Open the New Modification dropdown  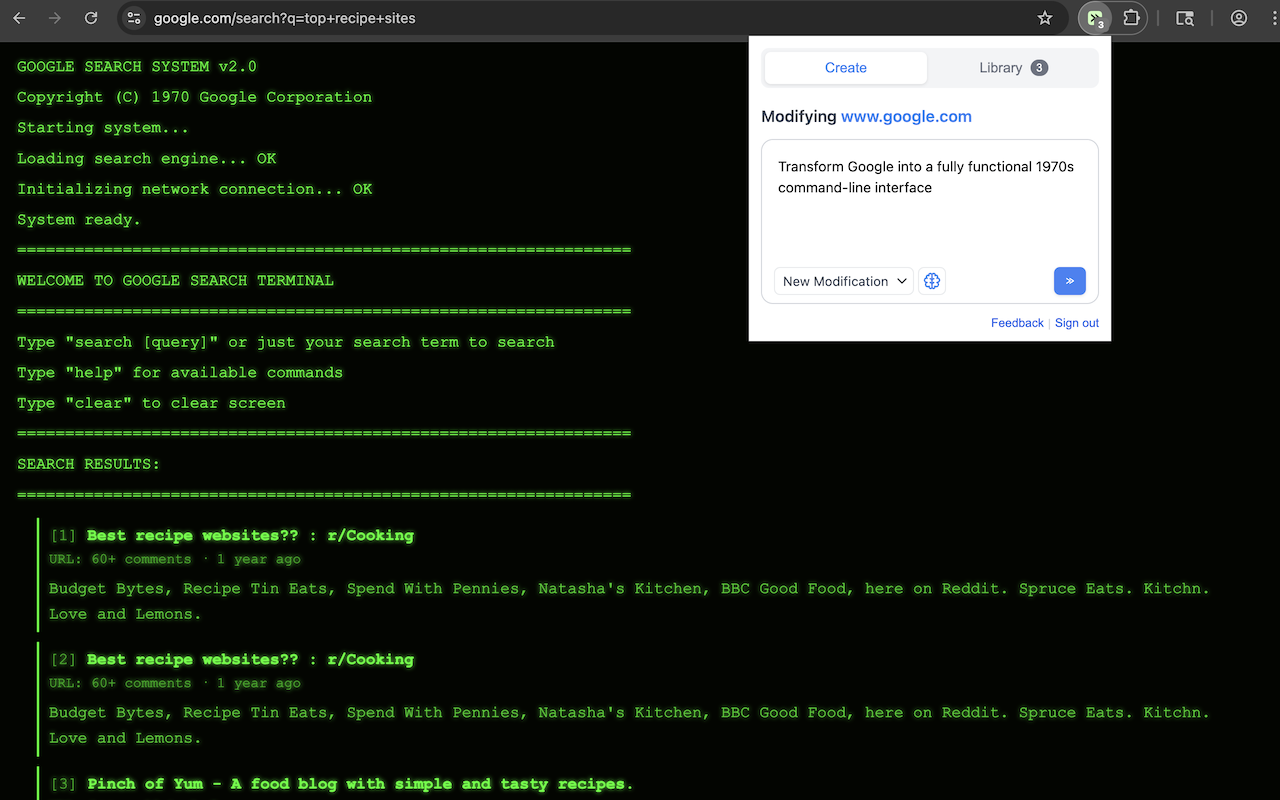(842, 281)
